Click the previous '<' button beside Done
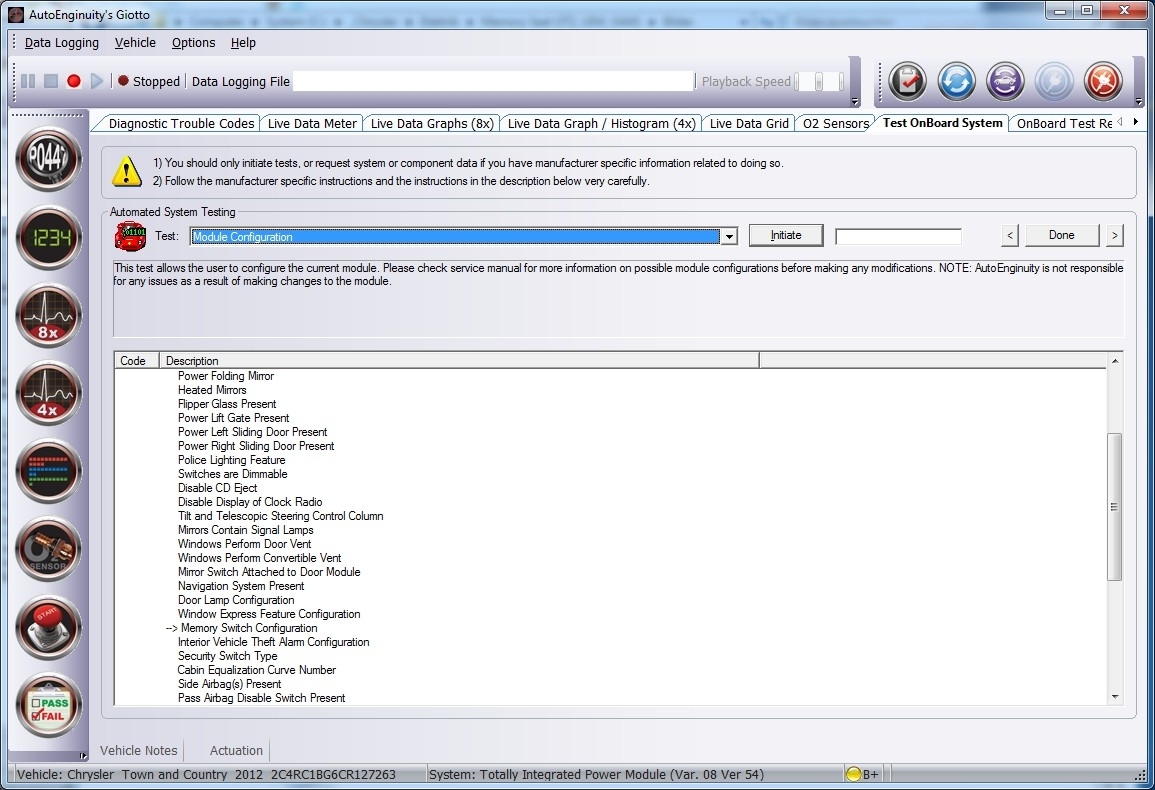 pyautogui.click(x=1011, y=235)
